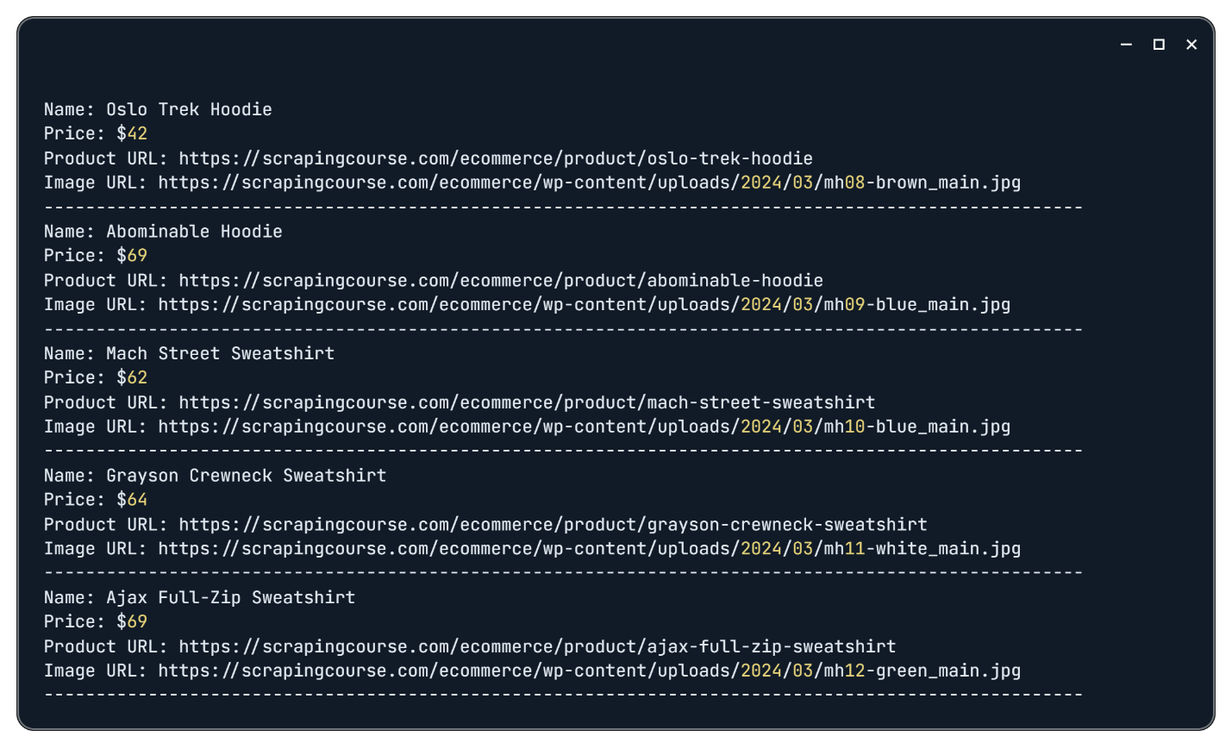Click the Mach Street Sweatshirt name line
This screenshot has width=1232, height=747.
click(189, 354)
